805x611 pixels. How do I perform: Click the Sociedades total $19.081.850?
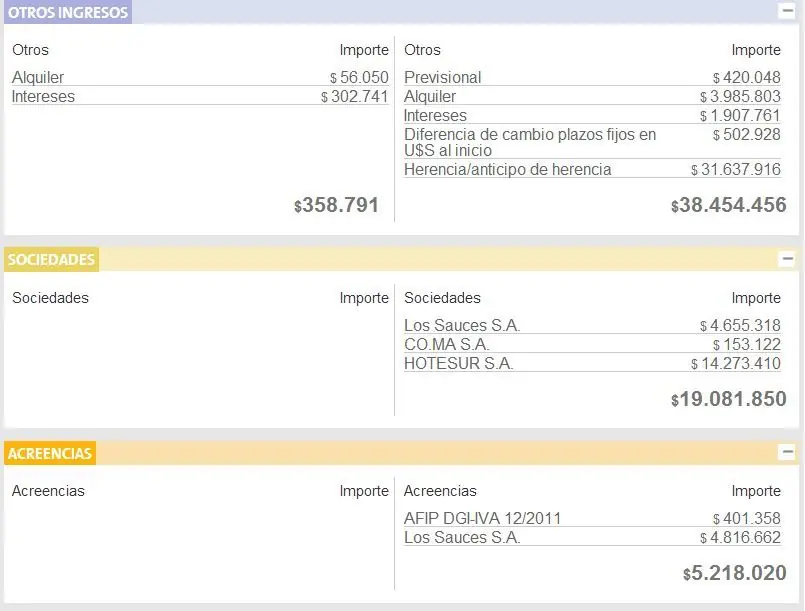(x=729, y=399)
